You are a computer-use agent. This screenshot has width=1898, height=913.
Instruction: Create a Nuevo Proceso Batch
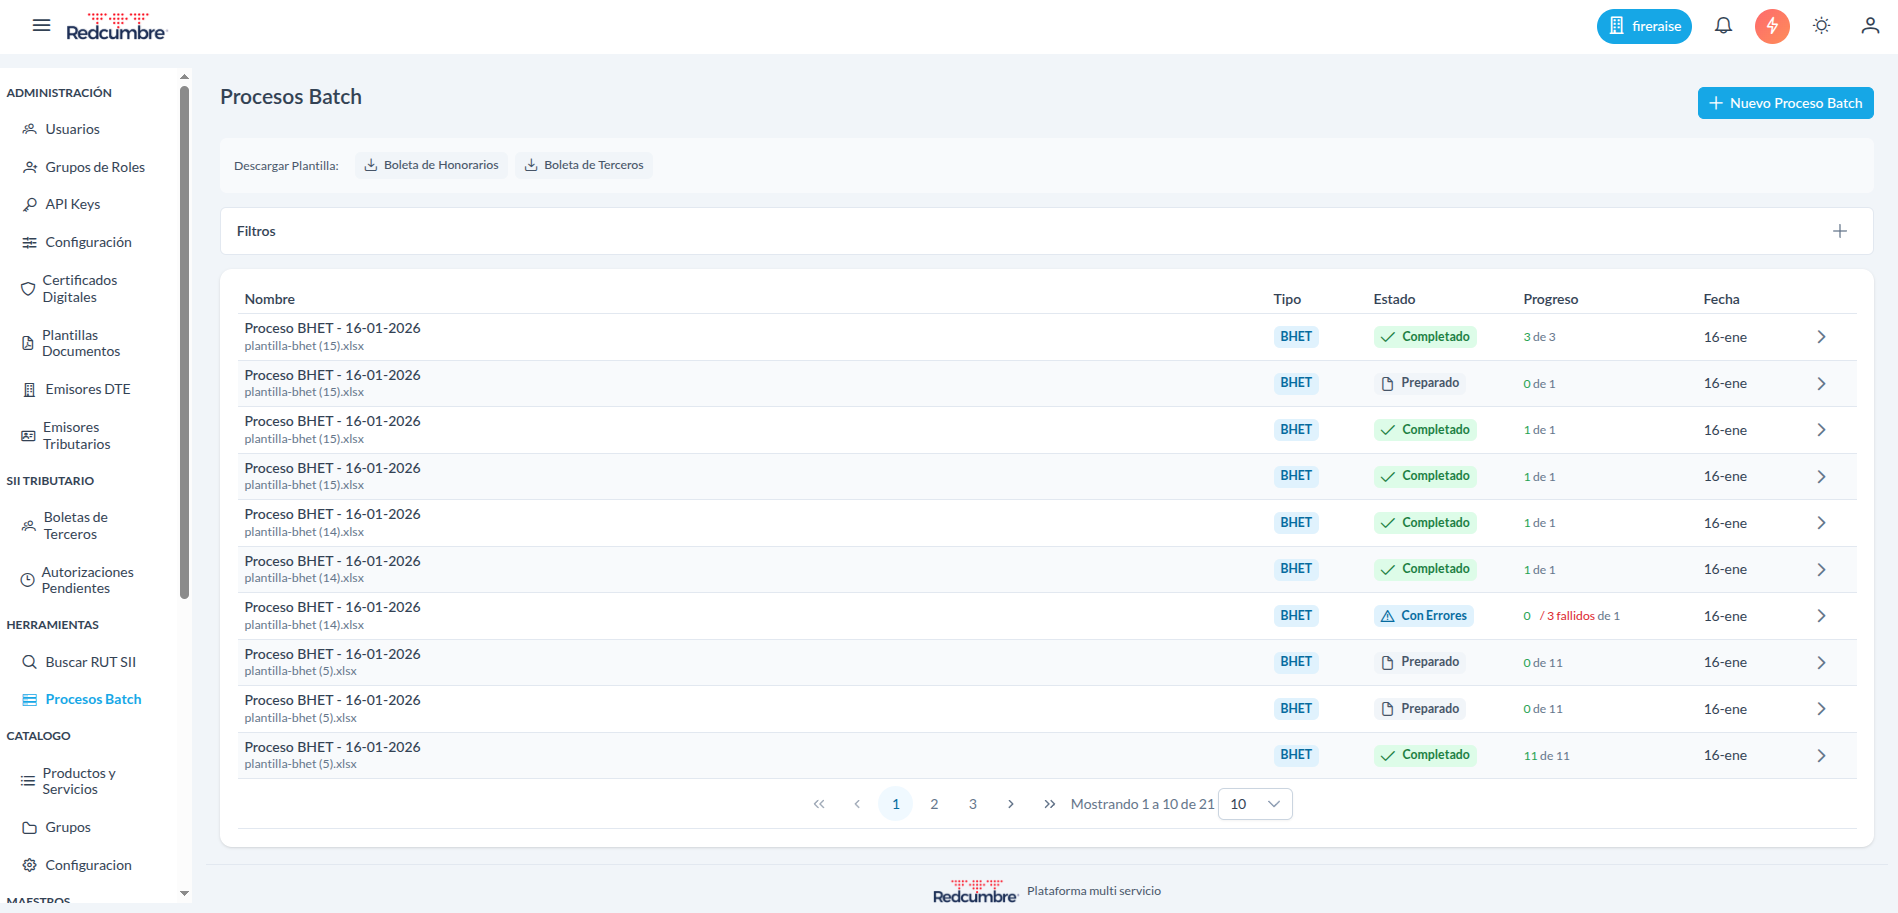tap(1785, 103)
